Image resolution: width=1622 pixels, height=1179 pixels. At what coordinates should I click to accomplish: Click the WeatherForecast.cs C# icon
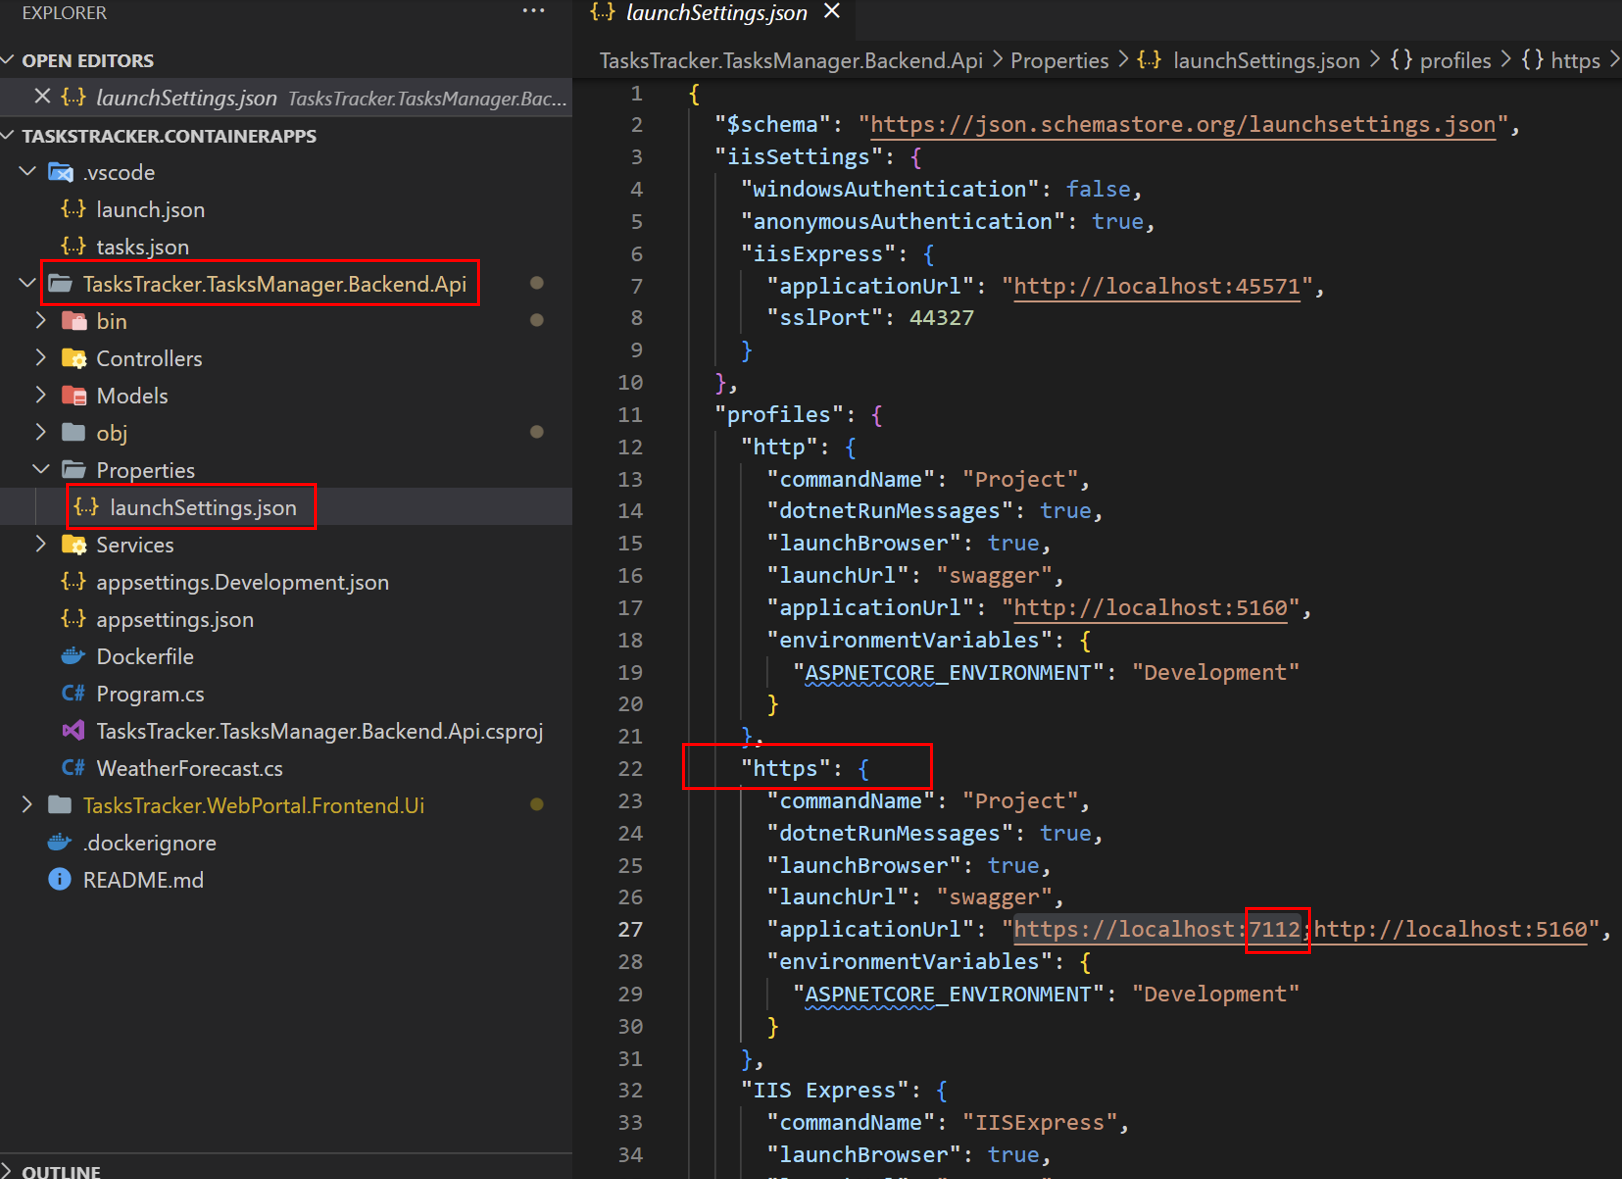(73, 768)
